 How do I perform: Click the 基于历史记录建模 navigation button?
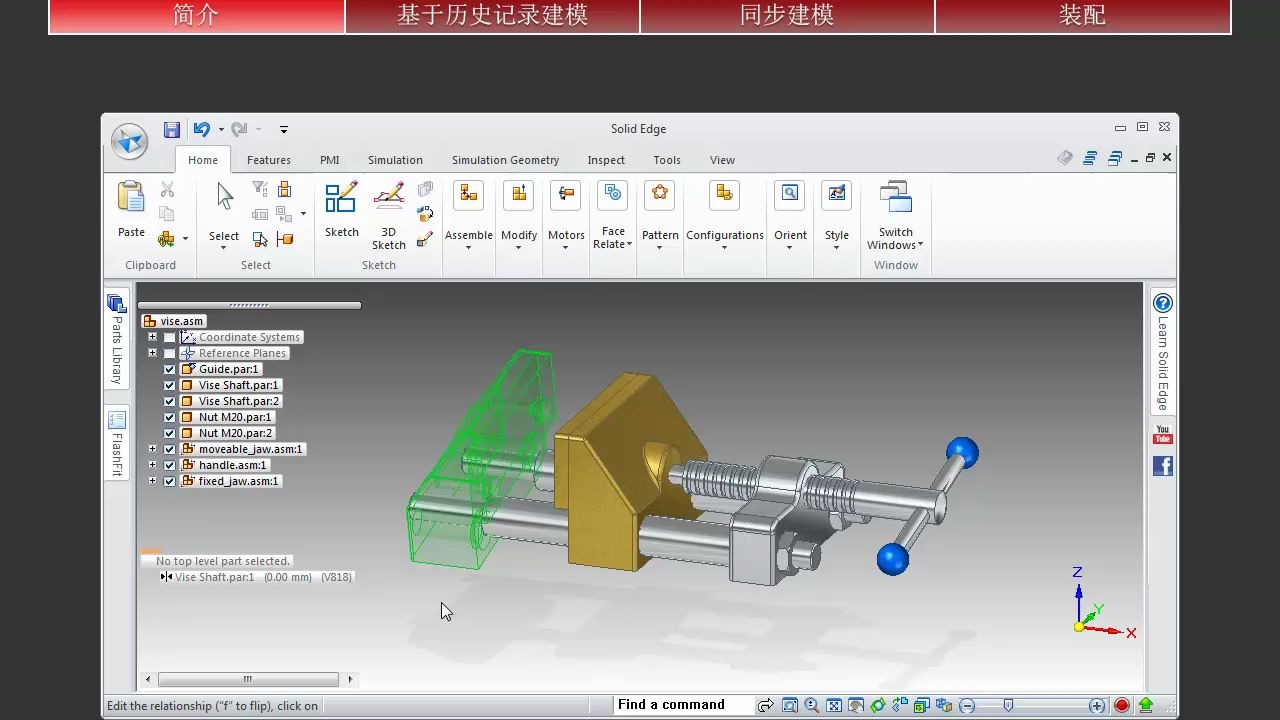click(x=492, y=16)
